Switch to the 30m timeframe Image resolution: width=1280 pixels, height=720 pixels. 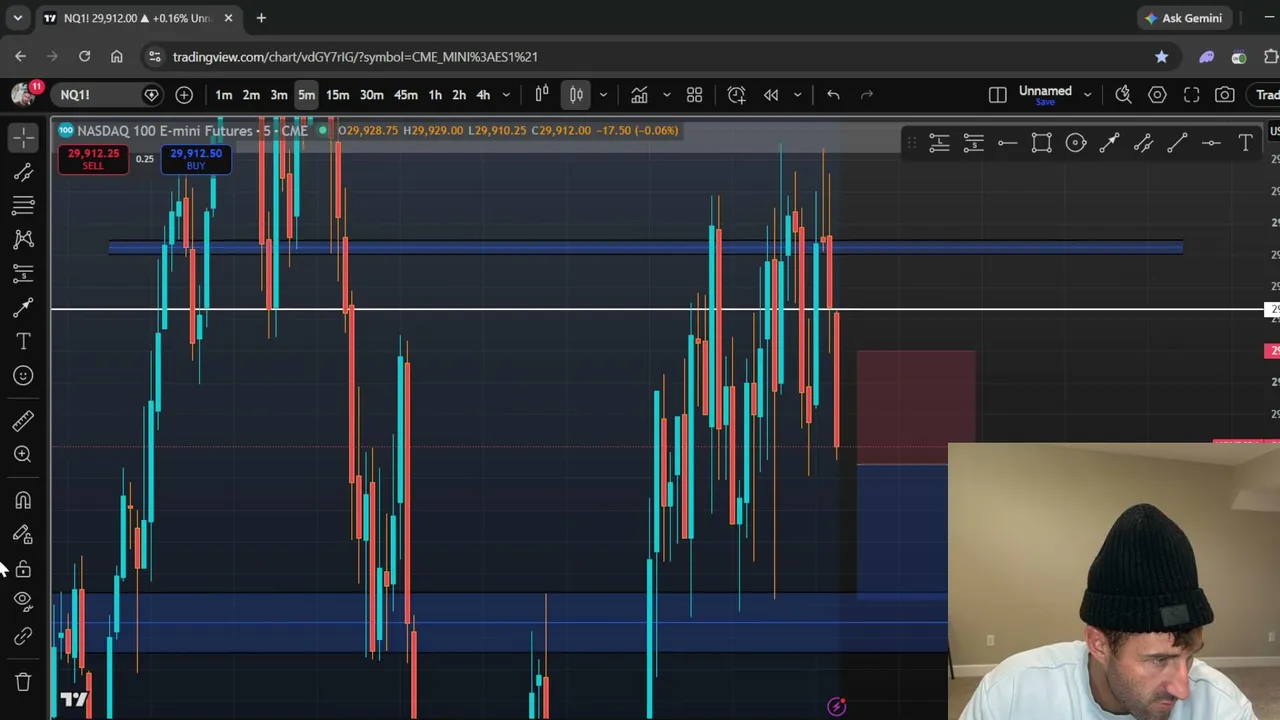click(x=371, y=95)
